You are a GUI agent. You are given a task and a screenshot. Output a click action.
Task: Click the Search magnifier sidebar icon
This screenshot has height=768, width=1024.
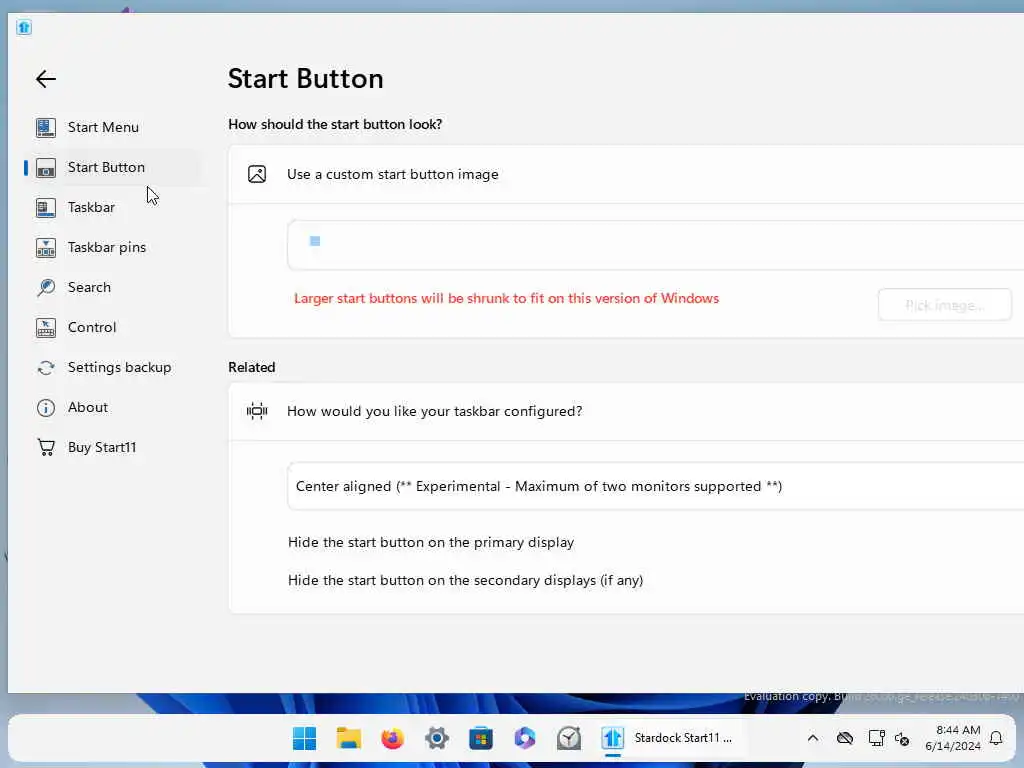(46, 287)
